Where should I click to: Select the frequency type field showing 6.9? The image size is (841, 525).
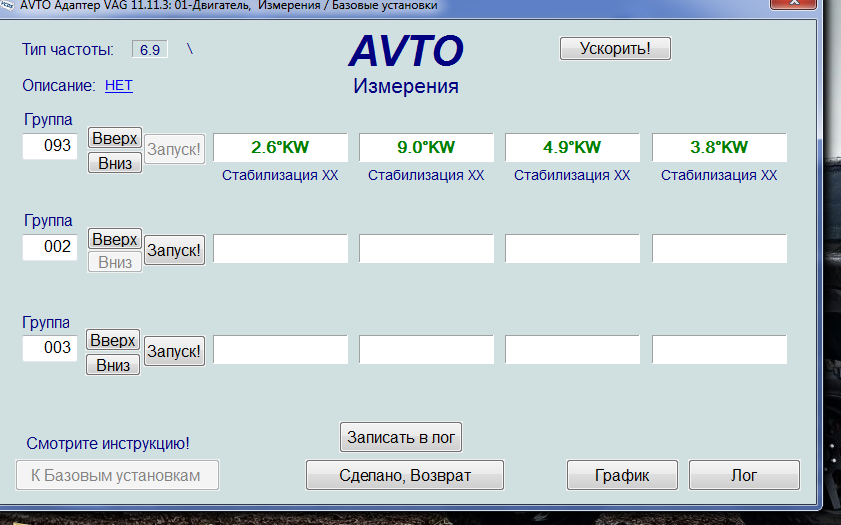[150, 49]
